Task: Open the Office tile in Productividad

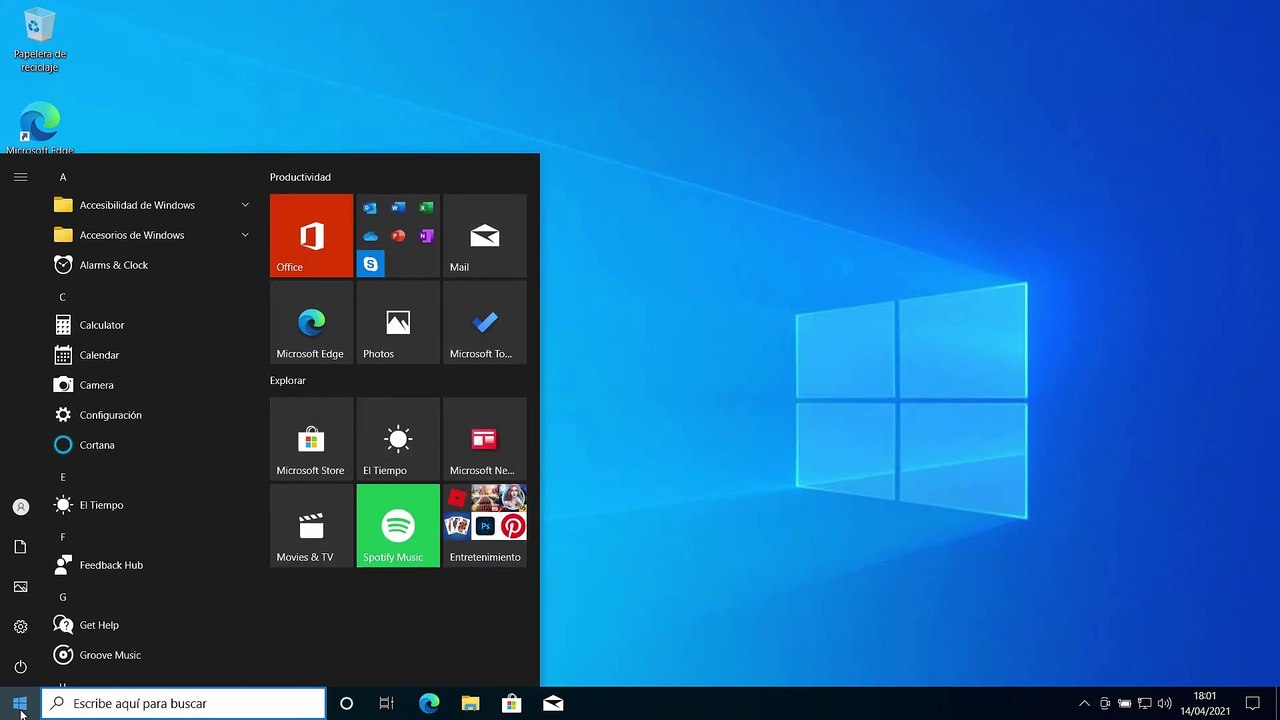Action: (311, 235)
